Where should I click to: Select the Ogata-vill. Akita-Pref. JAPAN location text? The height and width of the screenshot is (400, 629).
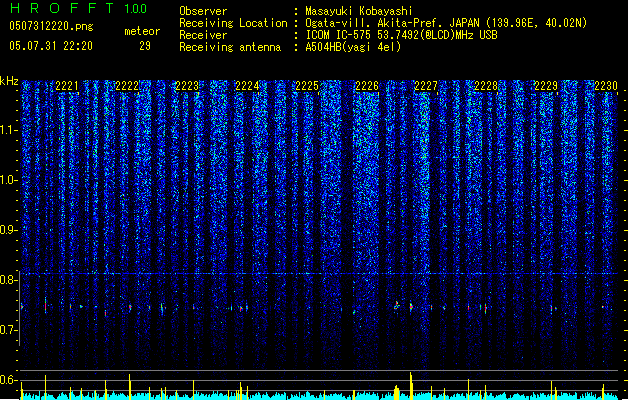tap(446, 23)
